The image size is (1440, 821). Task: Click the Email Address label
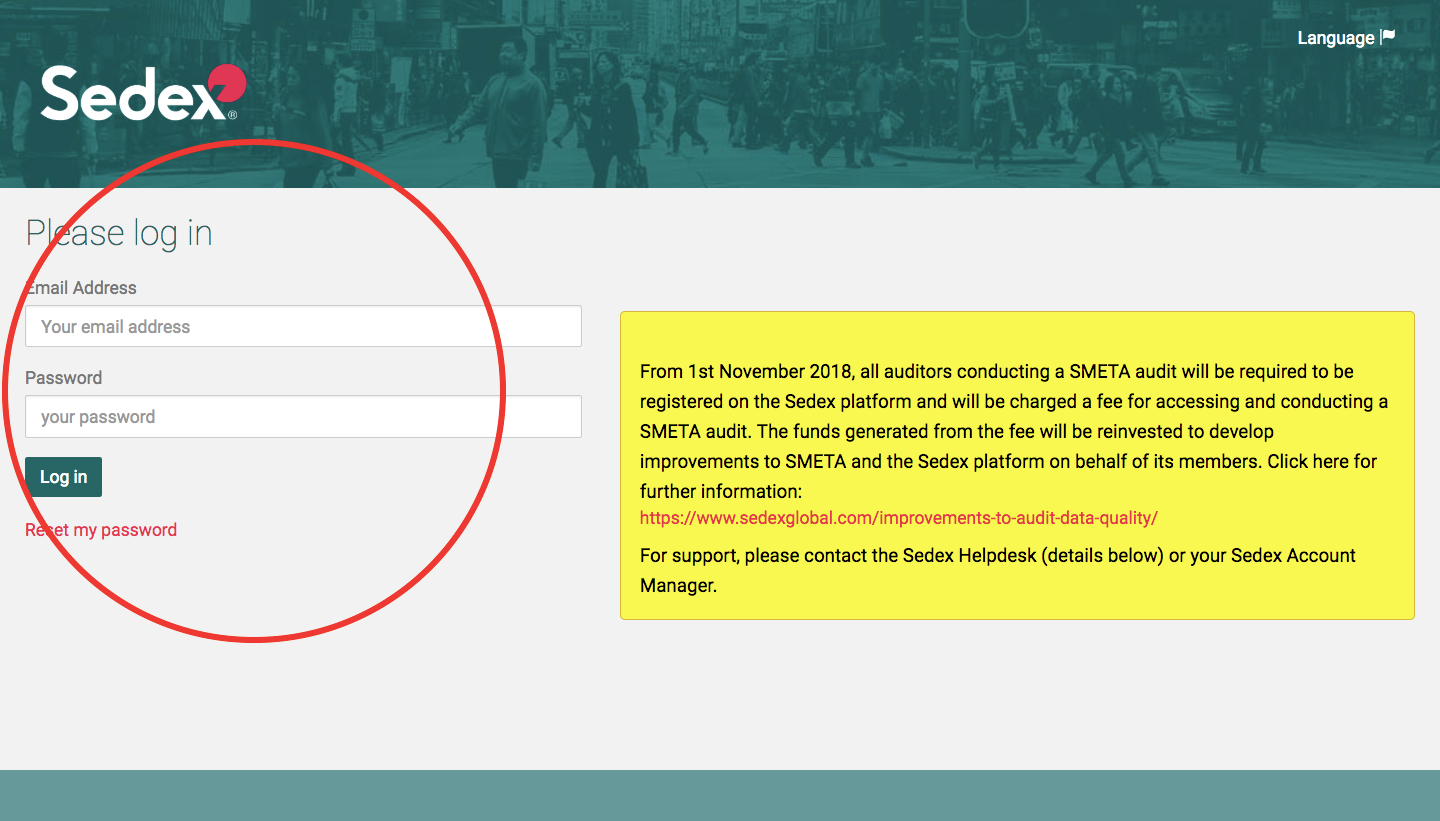tap(81, 288)
